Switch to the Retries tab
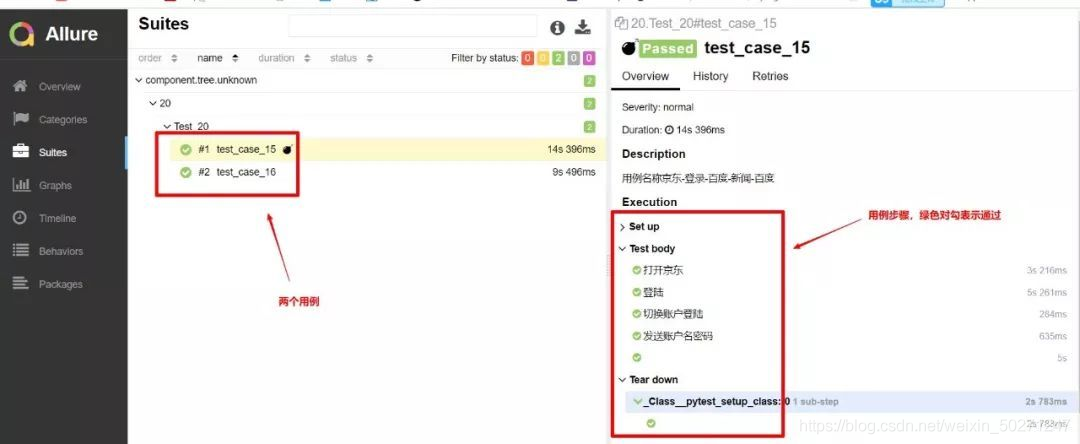This screenshot has width=1080, height=444. pyautogui.click(x=770, y=76)
